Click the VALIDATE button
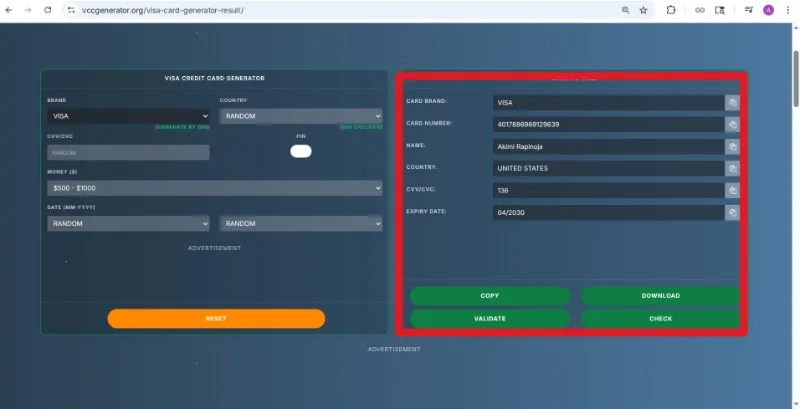Viewport: 800px width, 409px height. (x=489, y=319)
